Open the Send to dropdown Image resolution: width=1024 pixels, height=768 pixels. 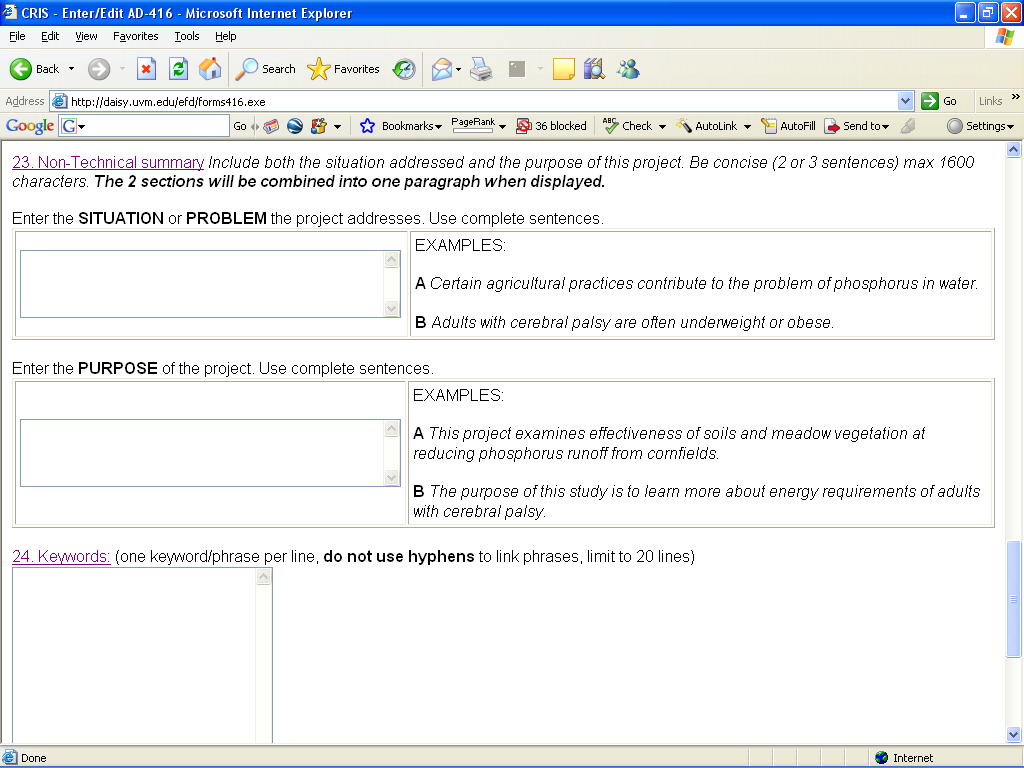point(856,126)
